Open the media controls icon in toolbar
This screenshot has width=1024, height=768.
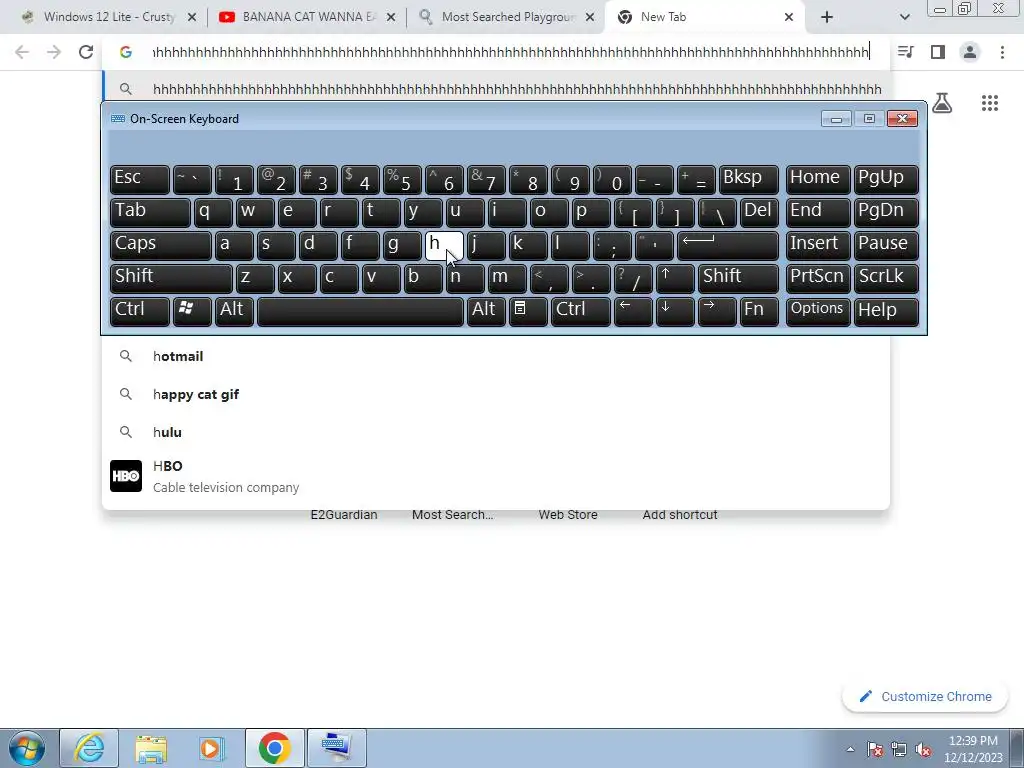[x=905, y=52]
